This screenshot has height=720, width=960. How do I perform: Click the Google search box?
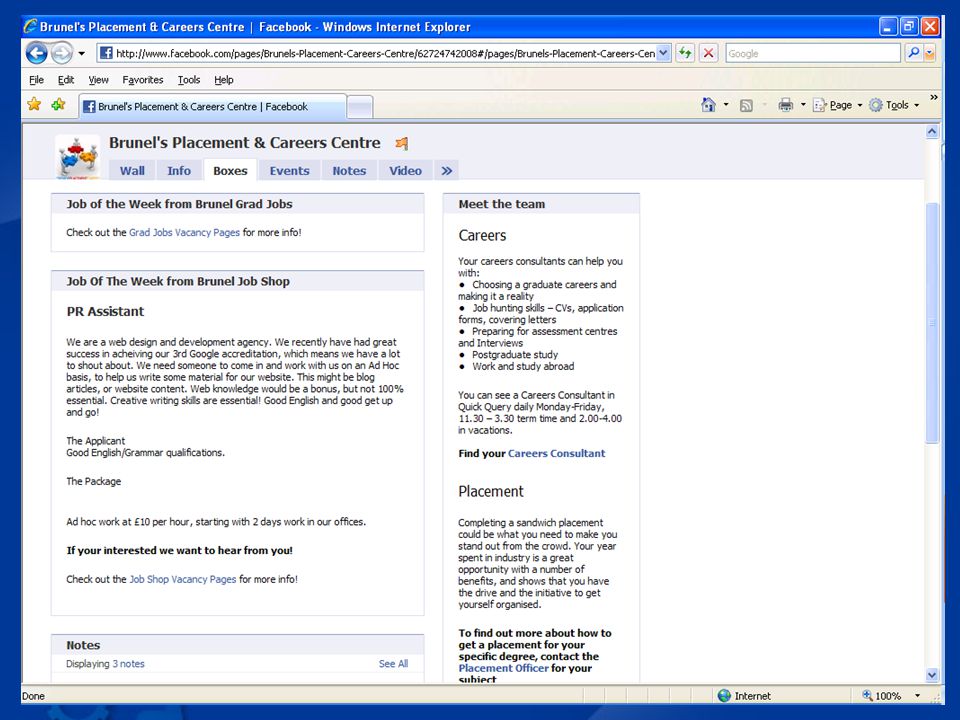point(812,53)
